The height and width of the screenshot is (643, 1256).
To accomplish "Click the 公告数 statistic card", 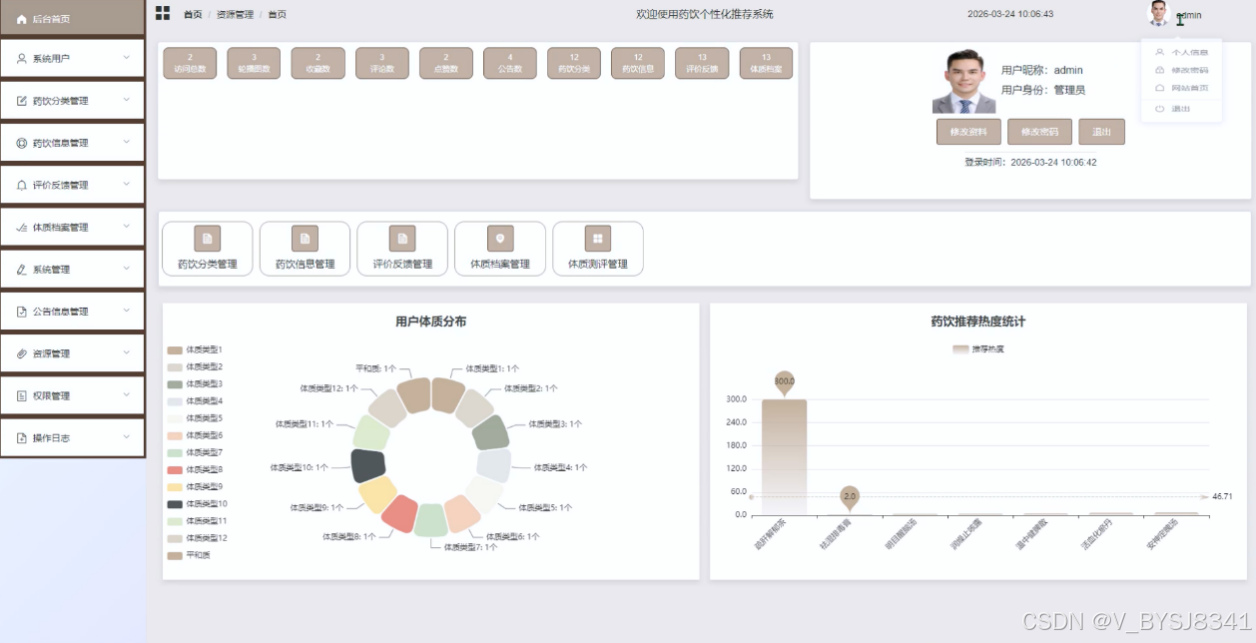I will tap(510, 63).
